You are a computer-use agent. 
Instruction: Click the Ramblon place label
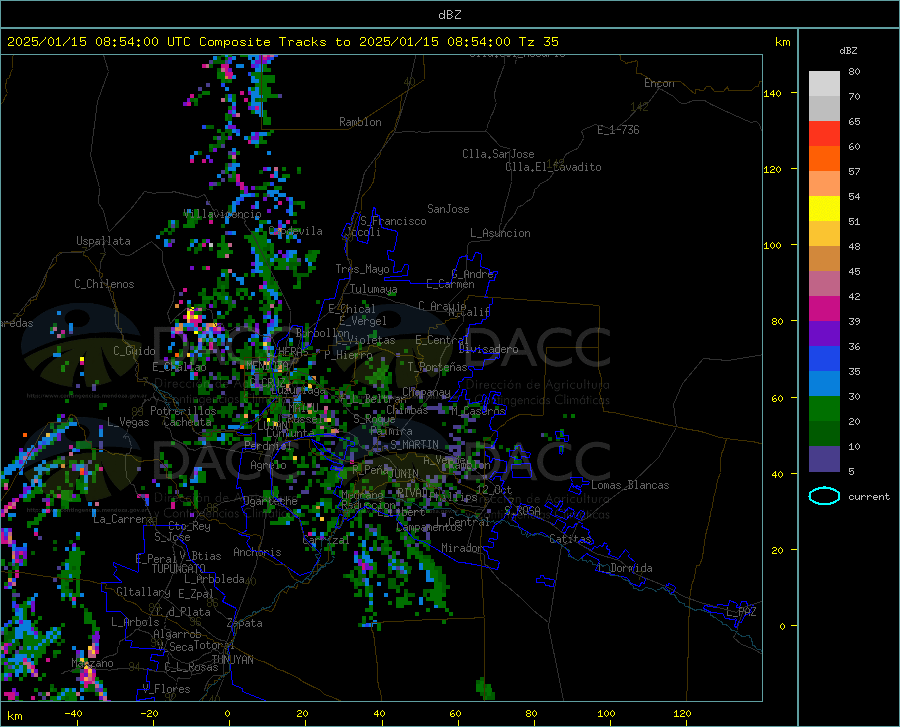pos(360,122)
